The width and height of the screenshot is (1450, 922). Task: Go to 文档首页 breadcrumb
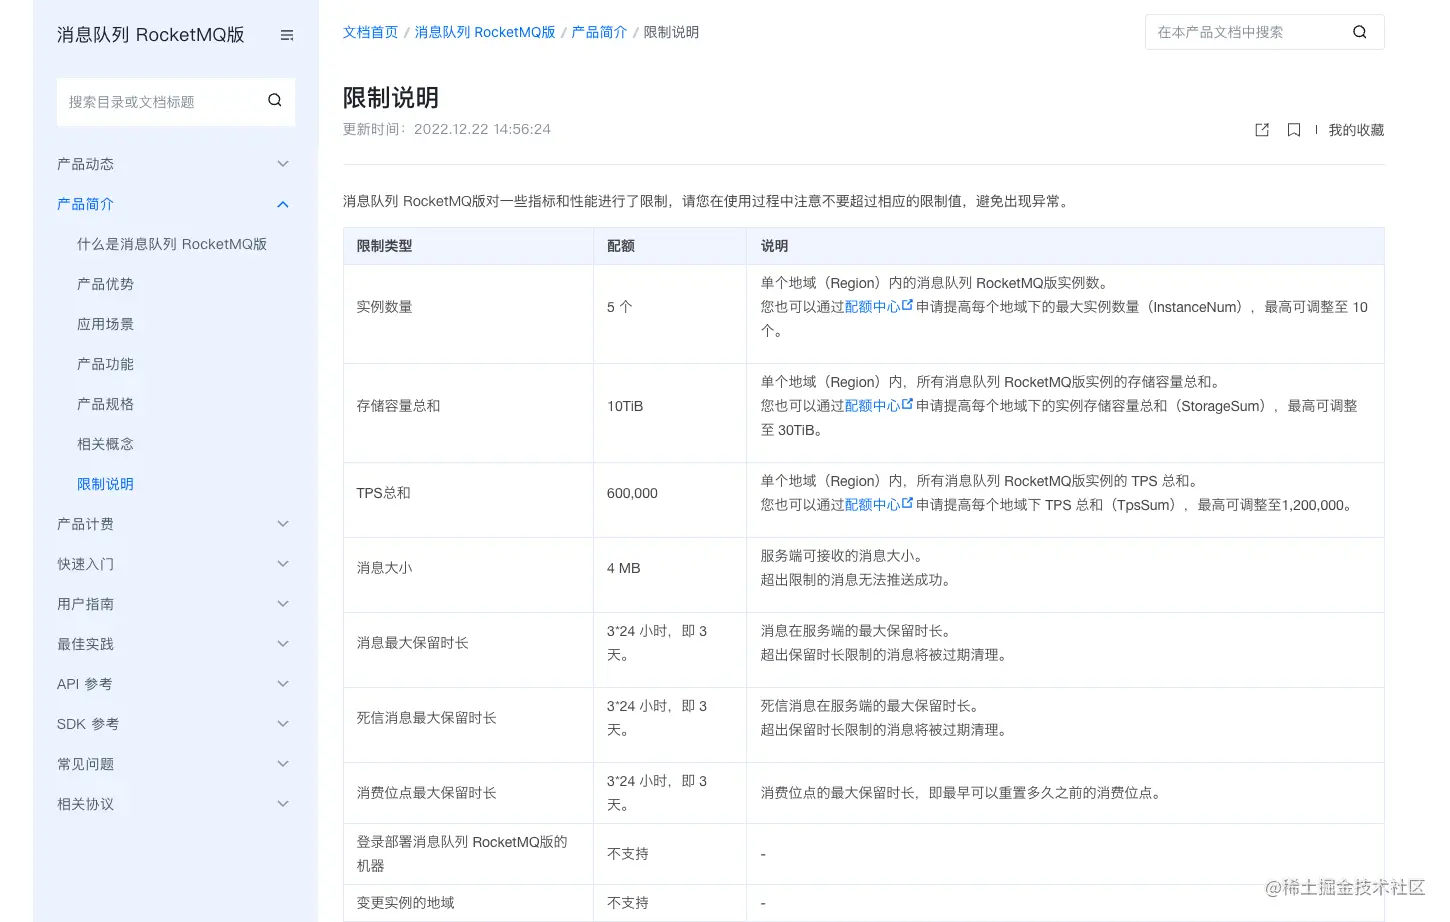coord(370,32)
